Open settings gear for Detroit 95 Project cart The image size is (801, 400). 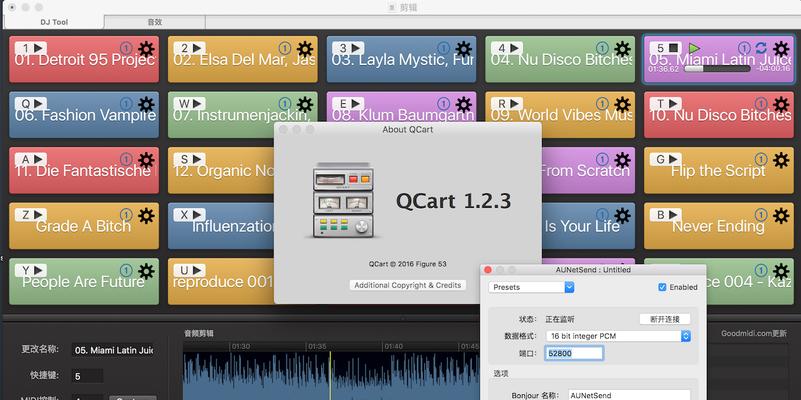click(146, 49)
